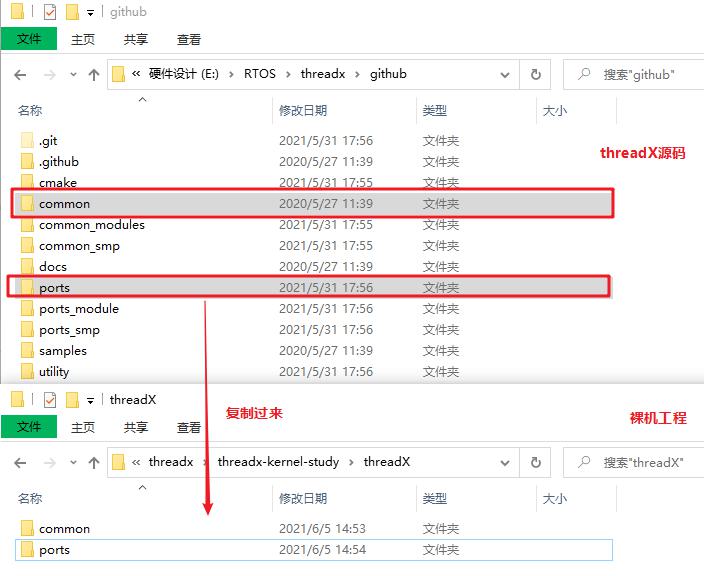Select threadx in github window's address path
This screenshot has height=576, width=704.
tap(323, 74)
